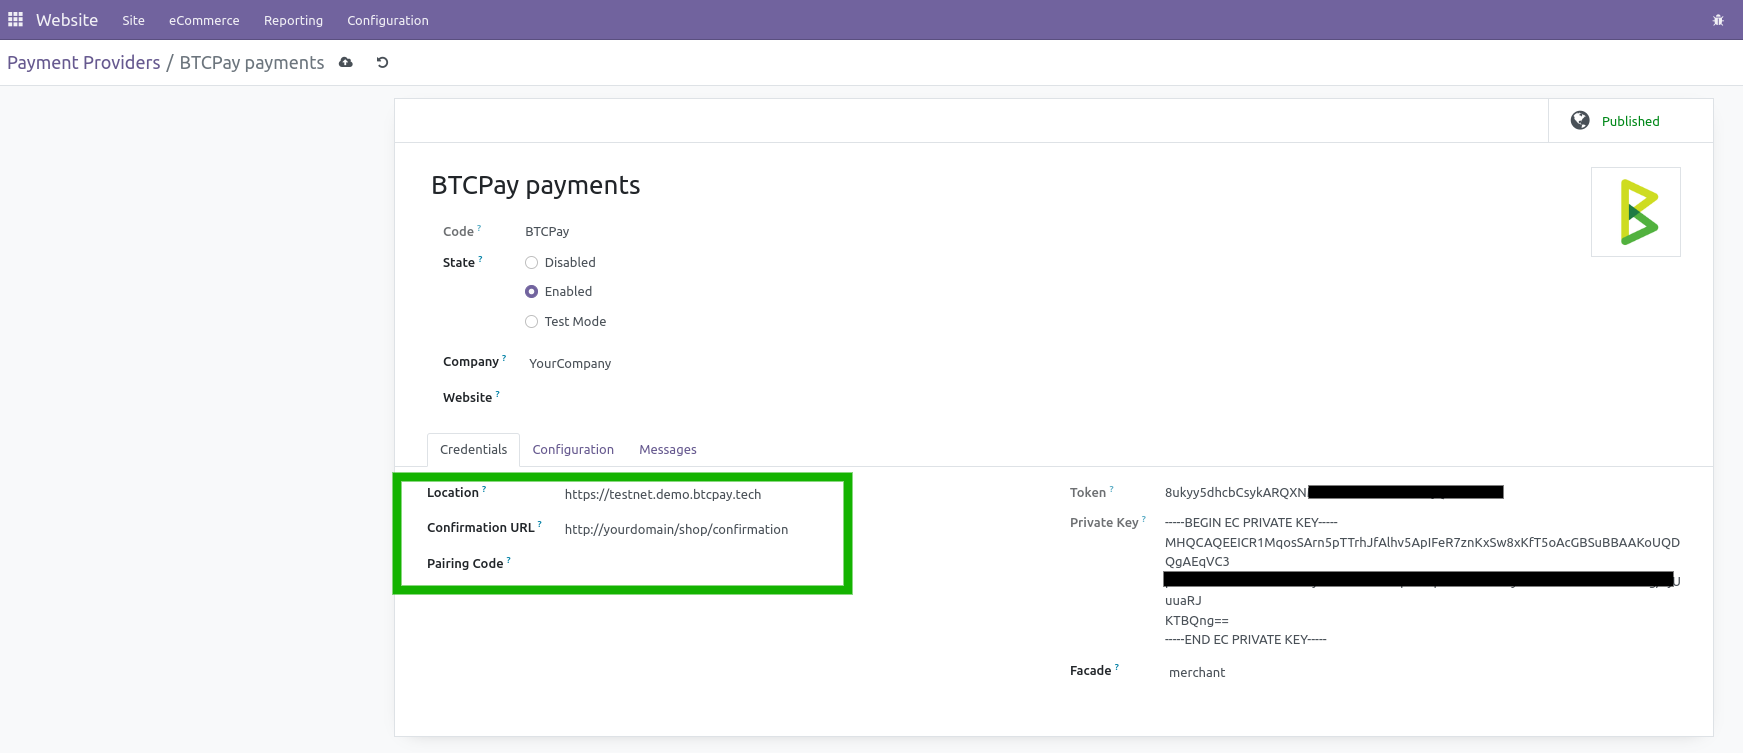Open the eCommerce menu

pyautogui.click(x=204, y=20)
